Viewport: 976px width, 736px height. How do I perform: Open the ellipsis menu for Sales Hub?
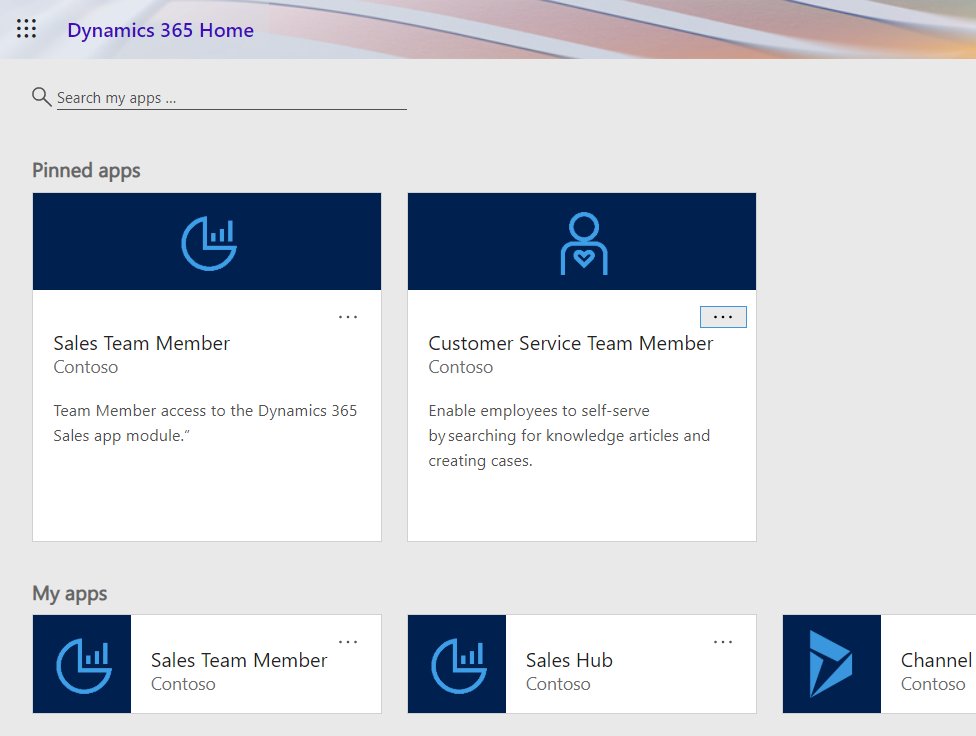pos(722,640)
